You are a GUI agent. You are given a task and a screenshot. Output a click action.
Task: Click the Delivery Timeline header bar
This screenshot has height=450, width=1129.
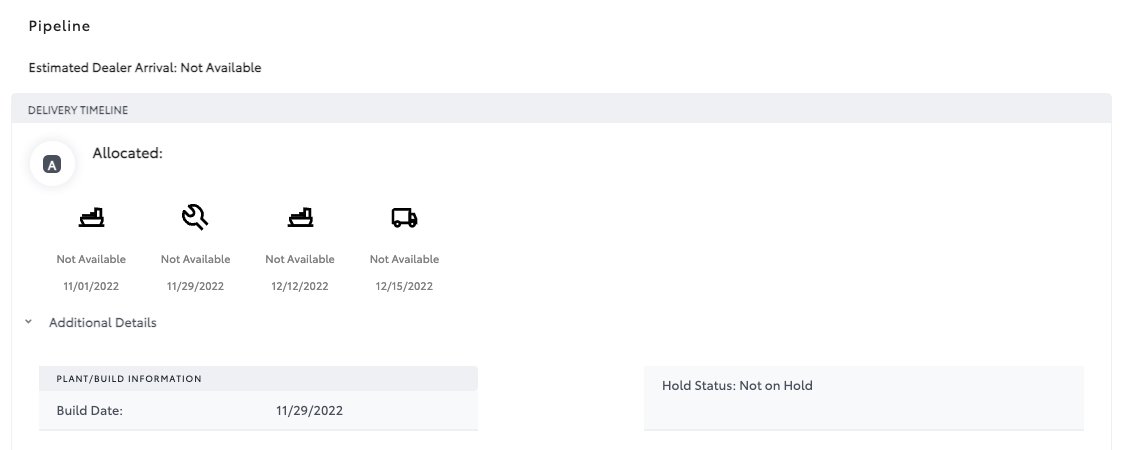tap(562, 109)
